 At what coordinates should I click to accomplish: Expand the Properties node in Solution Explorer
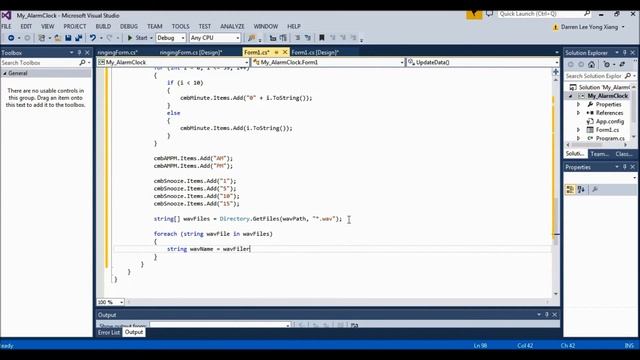coord(578,104)
